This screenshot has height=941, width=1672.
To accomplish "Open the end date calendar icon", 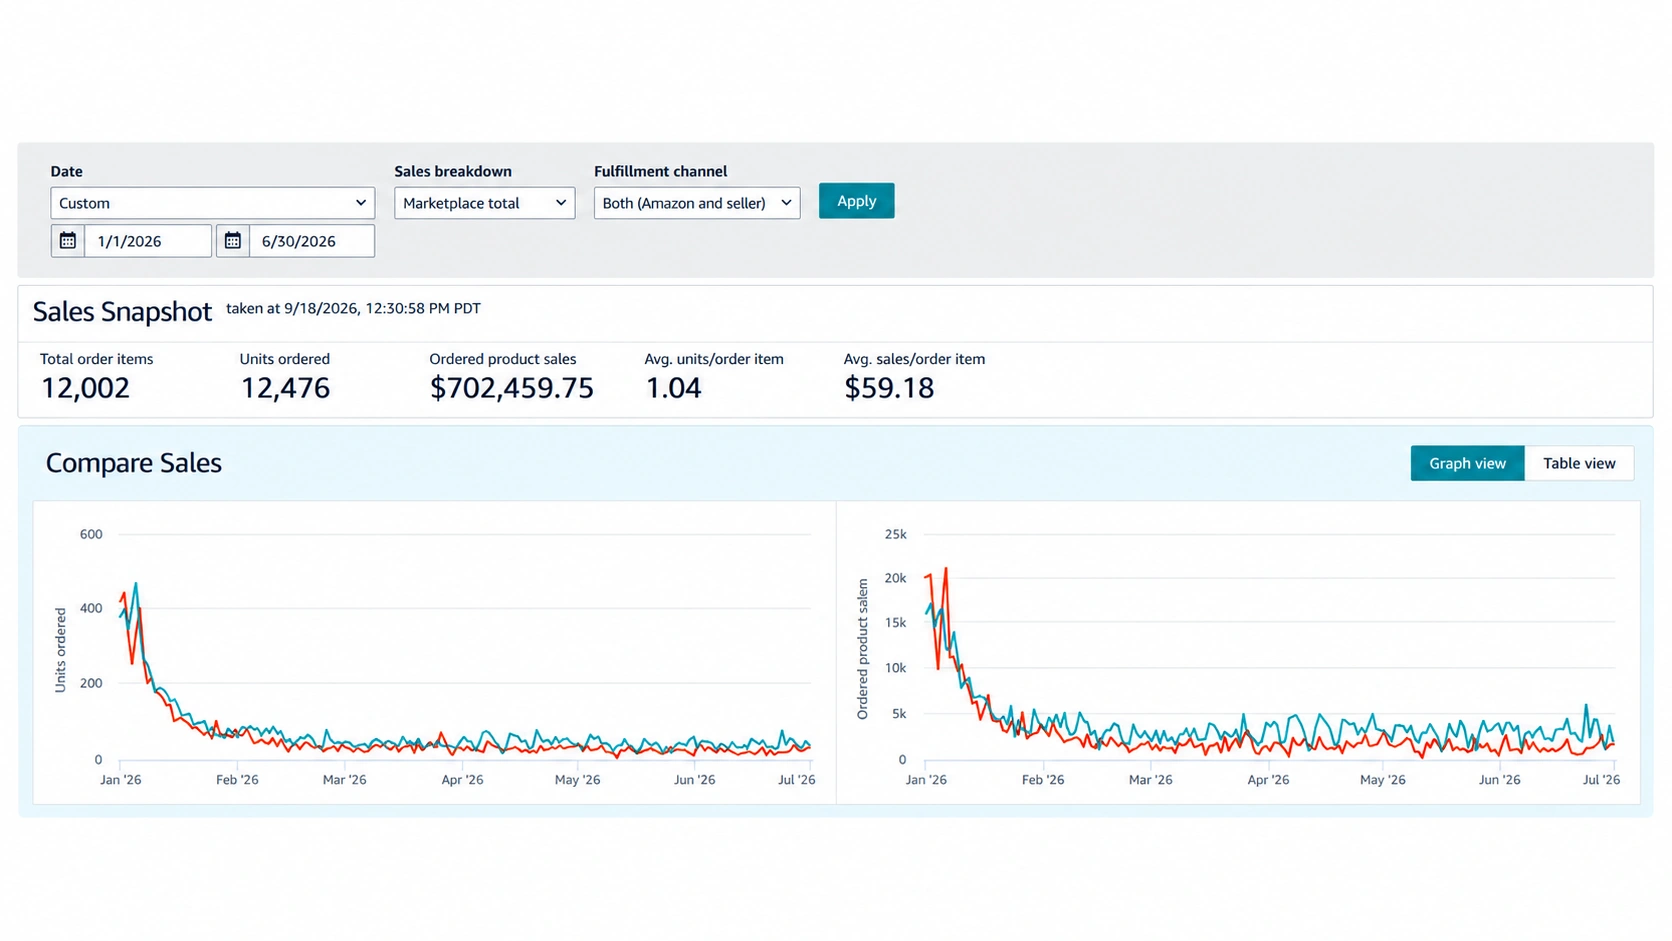I will click(x=233, y=241).
